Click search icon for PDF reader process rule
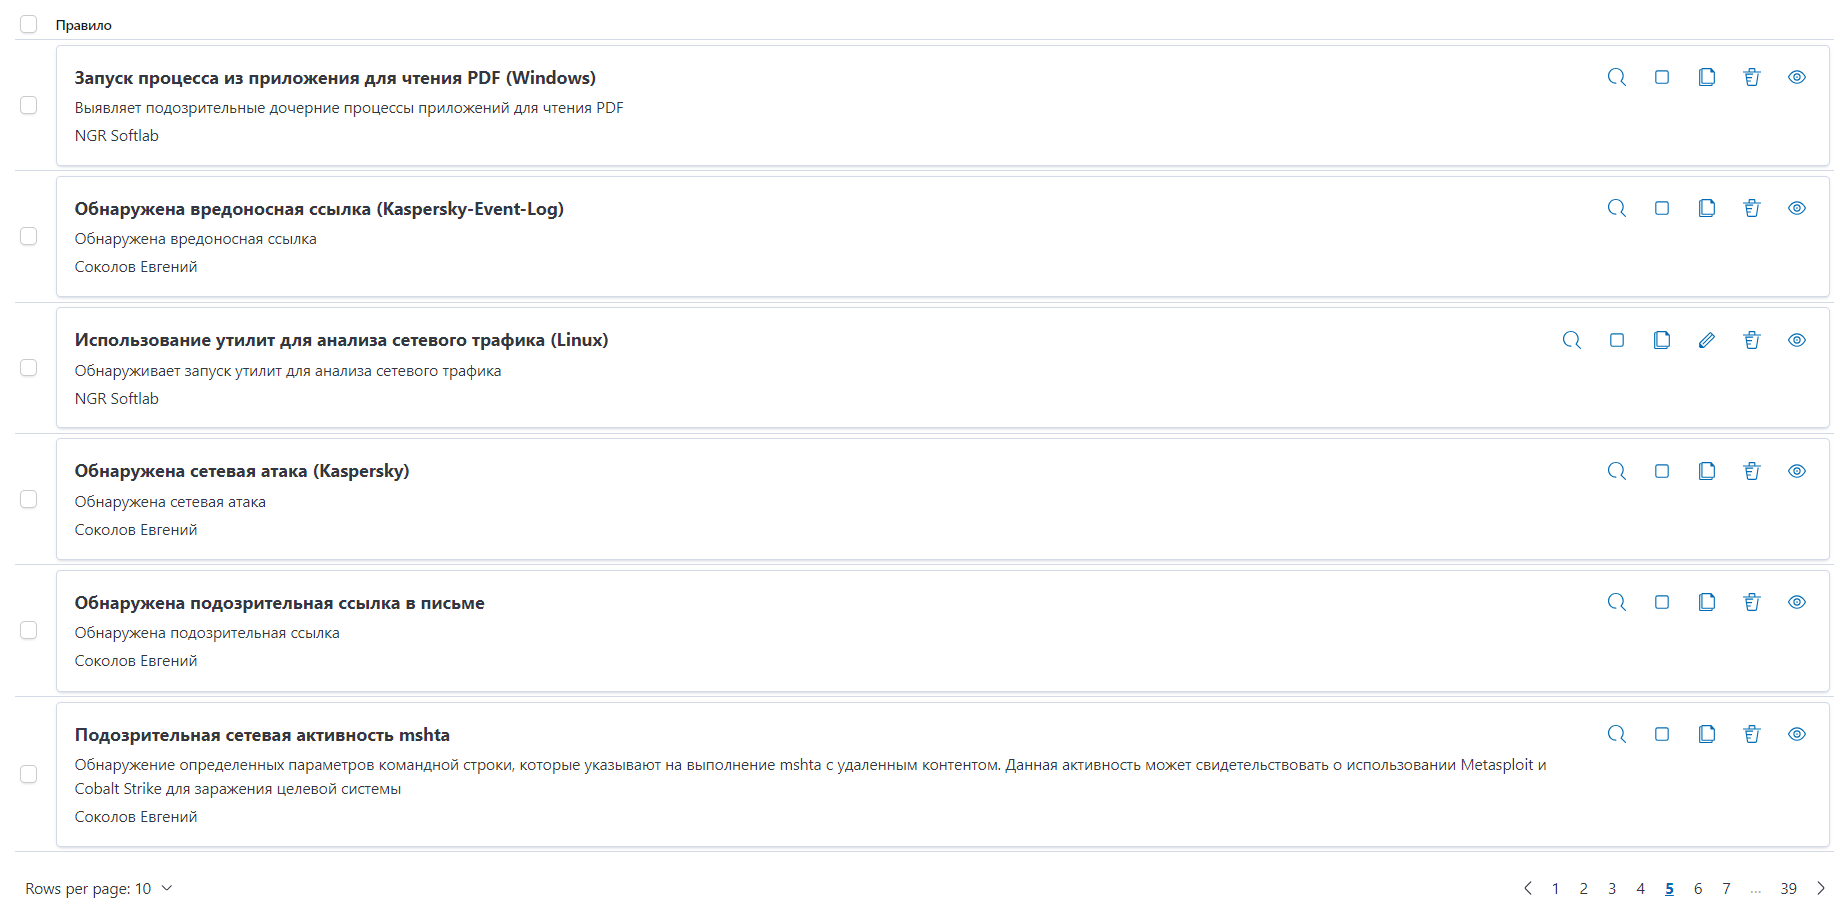Screen dimensions: 1845x919 tap(1617, 77)
